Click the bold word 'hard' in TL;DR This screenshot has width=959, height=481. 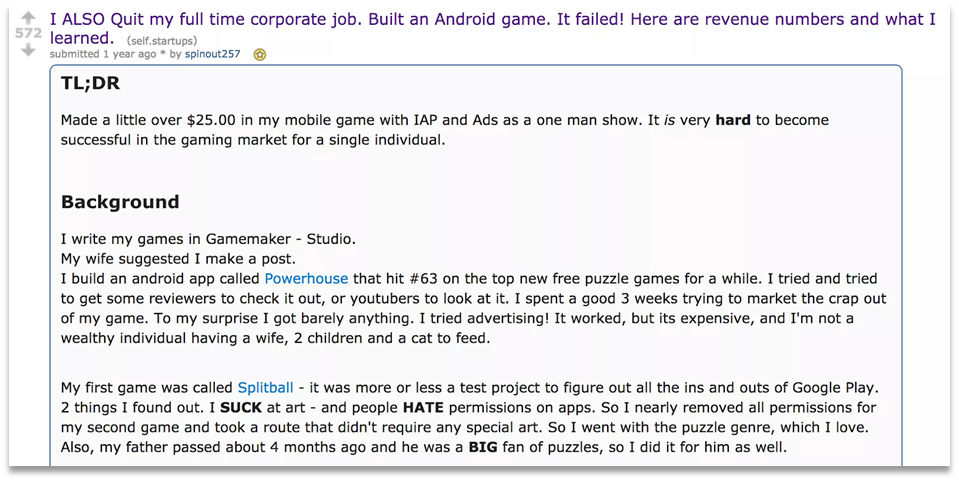[x=733, y=120]
